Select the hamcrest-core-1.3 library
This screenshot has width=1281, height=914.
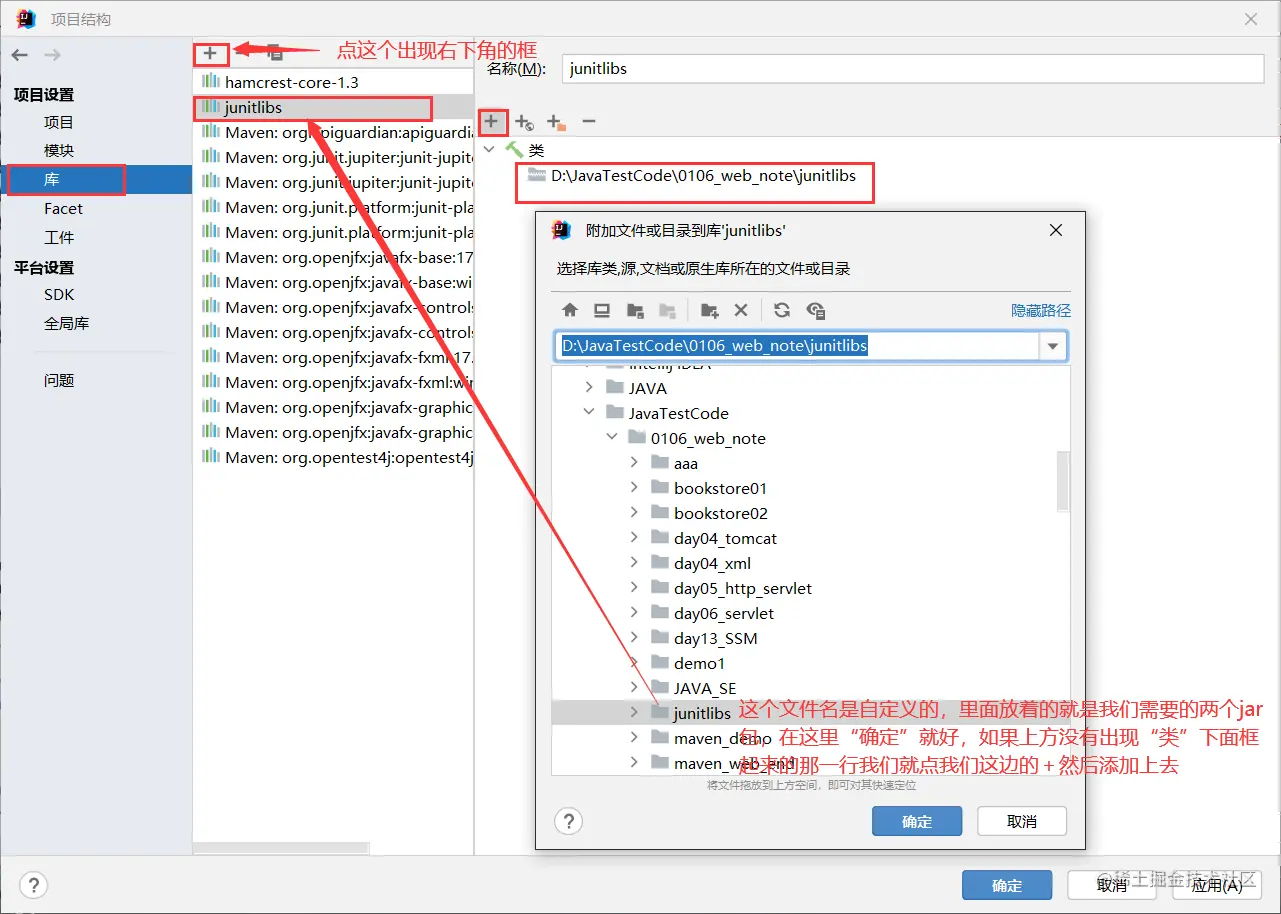pos(292,82)
